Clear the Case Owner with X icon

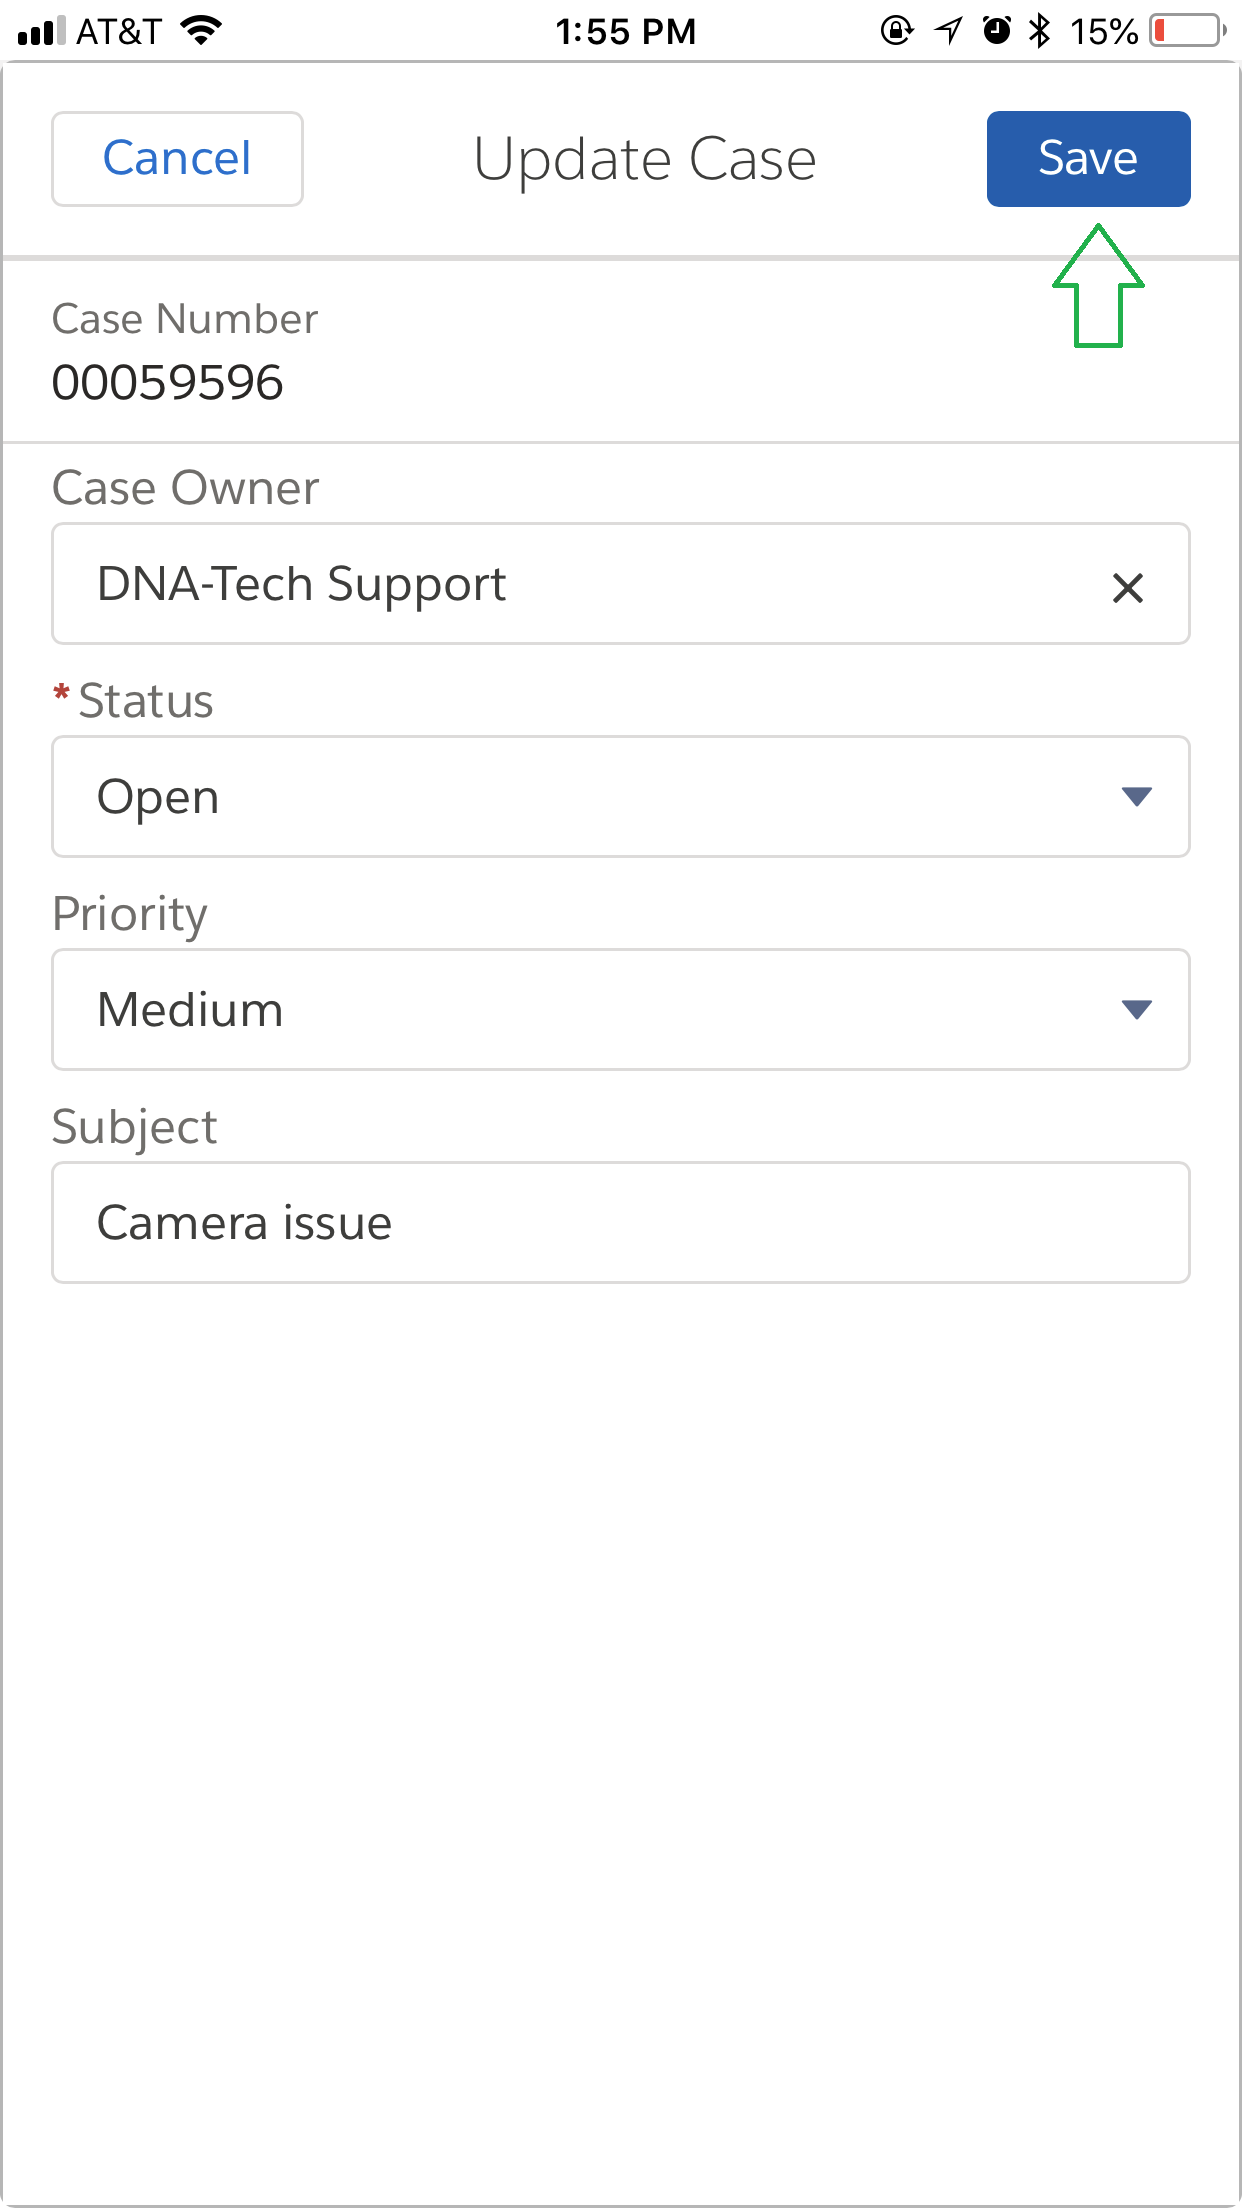click(x=1127, y=587)
